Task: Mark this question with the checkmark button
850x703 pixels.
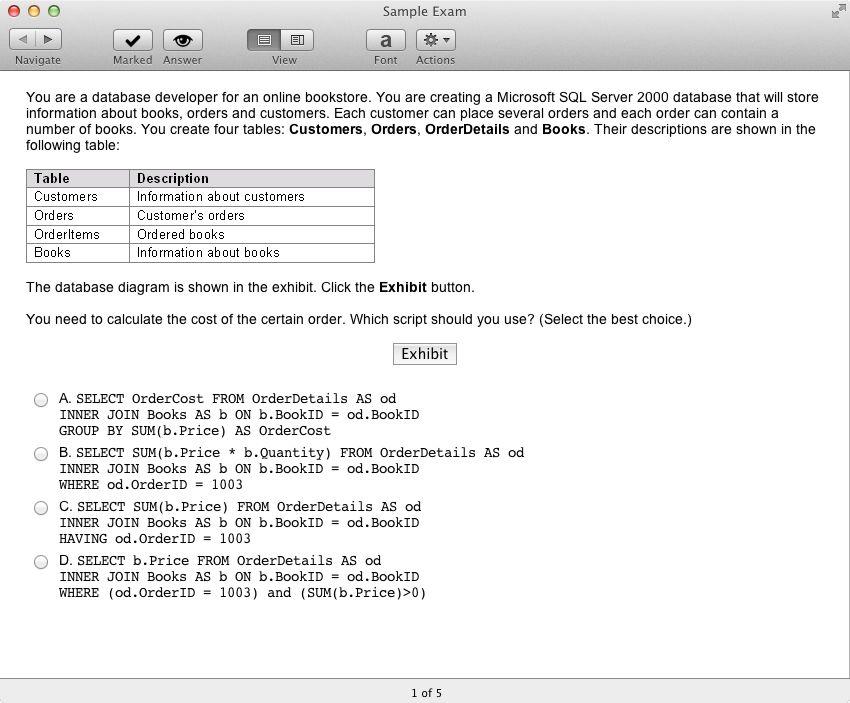Action: pos(132,40)
